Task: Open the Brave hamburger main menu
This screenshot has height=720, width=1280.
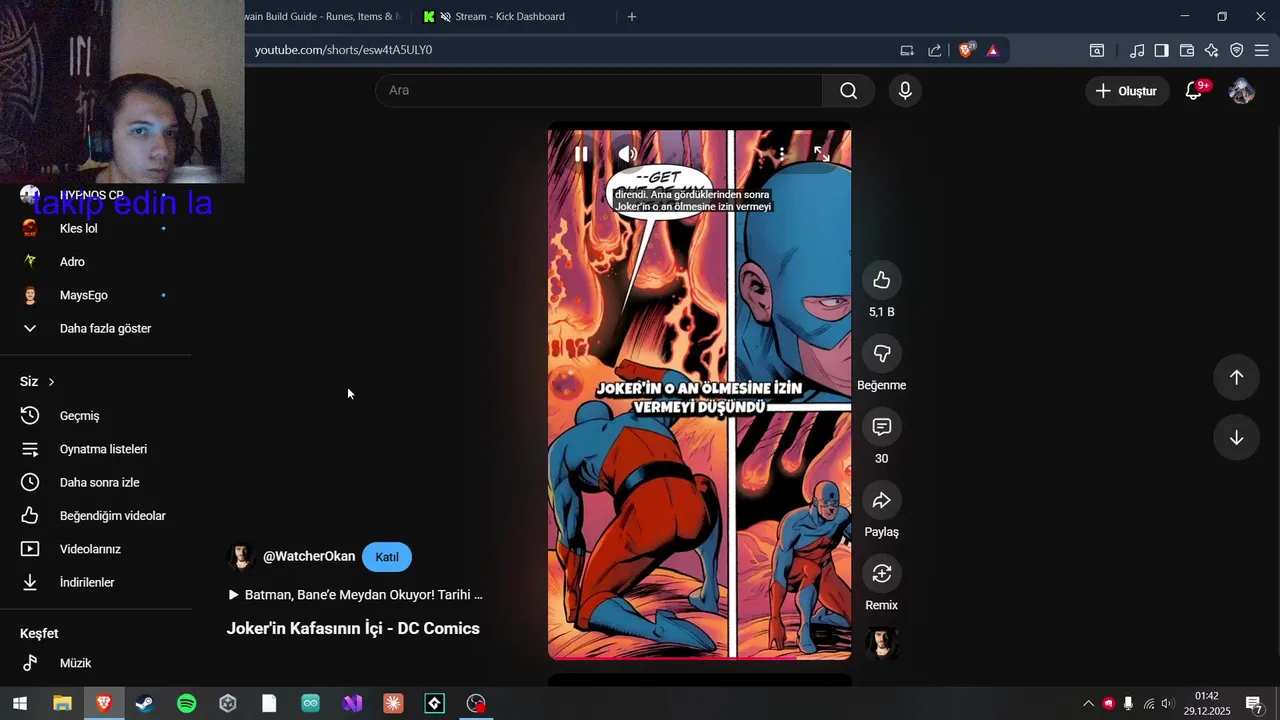Action: click(x=1261, y=50)
